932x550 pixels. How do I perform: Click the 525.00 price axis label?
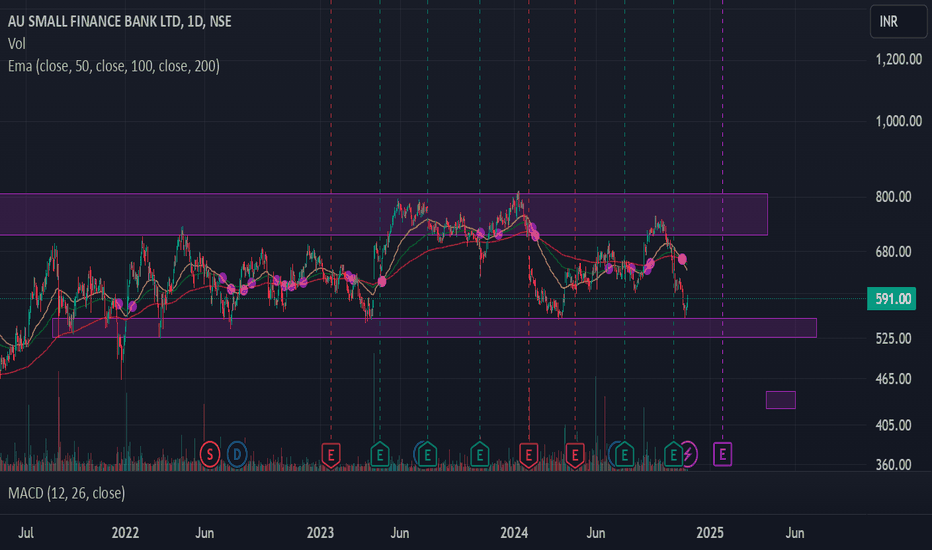[x=893, y=338]
